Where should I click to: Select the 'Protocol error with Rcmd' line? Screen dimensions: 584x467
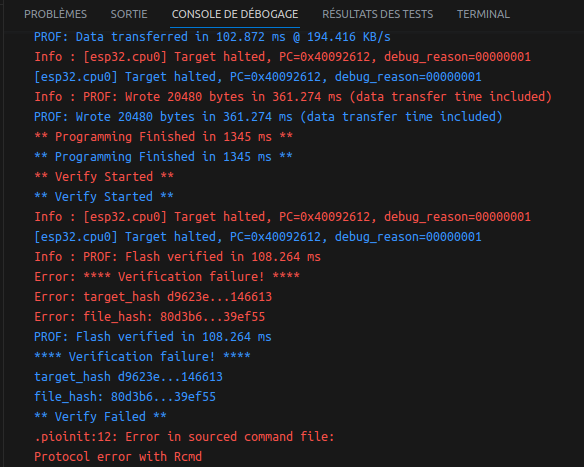coord(118,457)
